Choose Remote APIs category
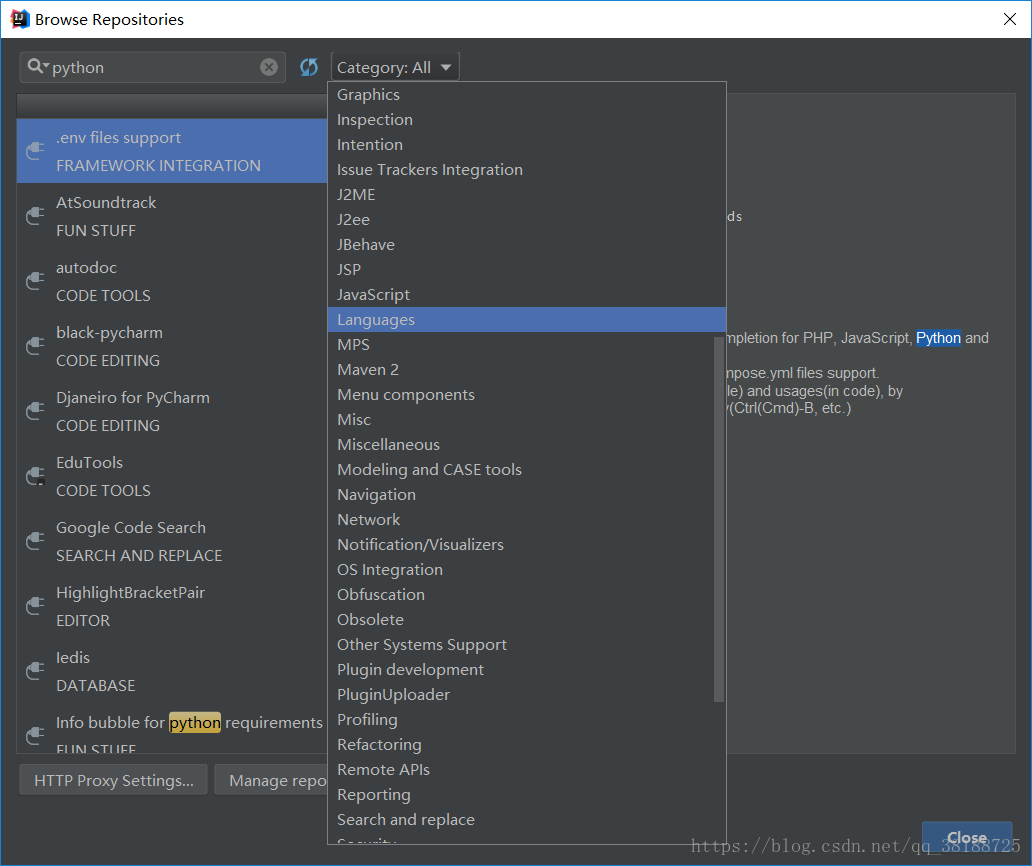The width and height of the screenshot is (1032, 866). click(x=527, y=770)
